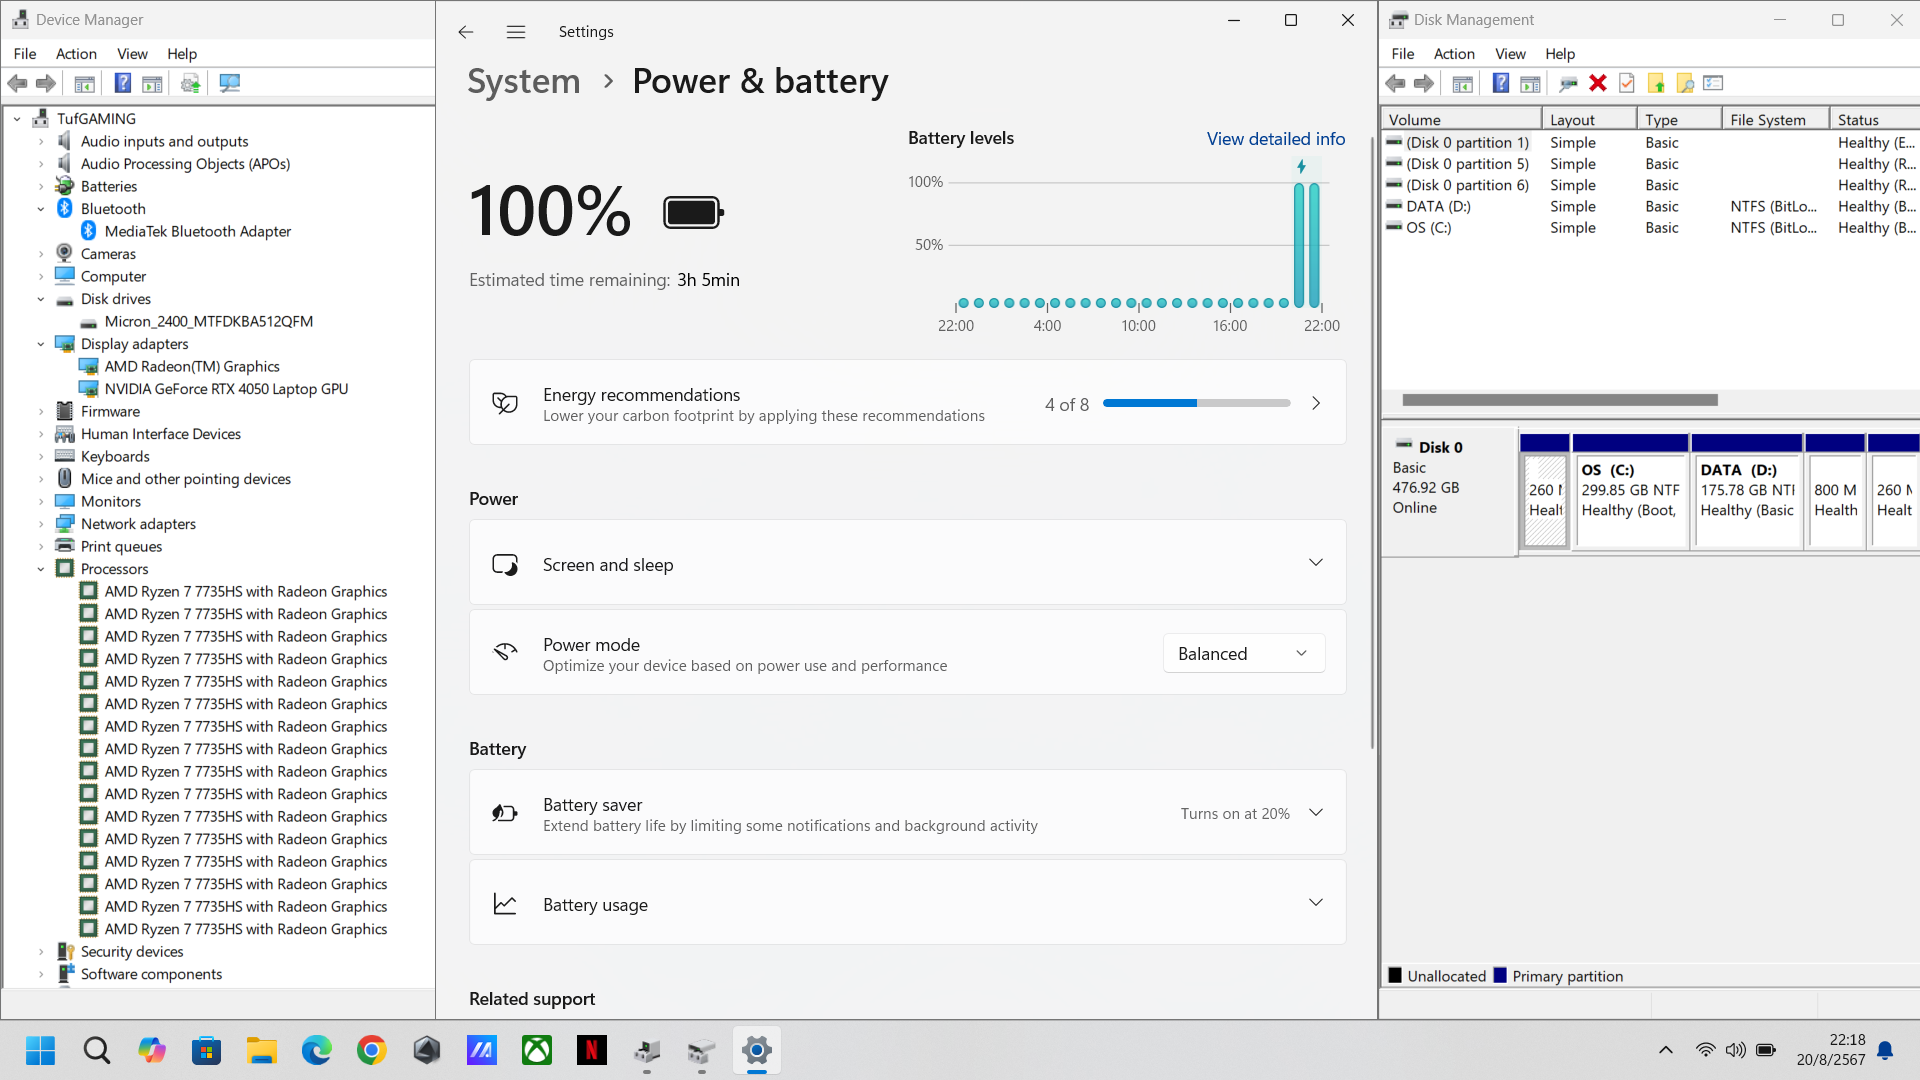Click folder with green arrow icon

point(1656,84)
